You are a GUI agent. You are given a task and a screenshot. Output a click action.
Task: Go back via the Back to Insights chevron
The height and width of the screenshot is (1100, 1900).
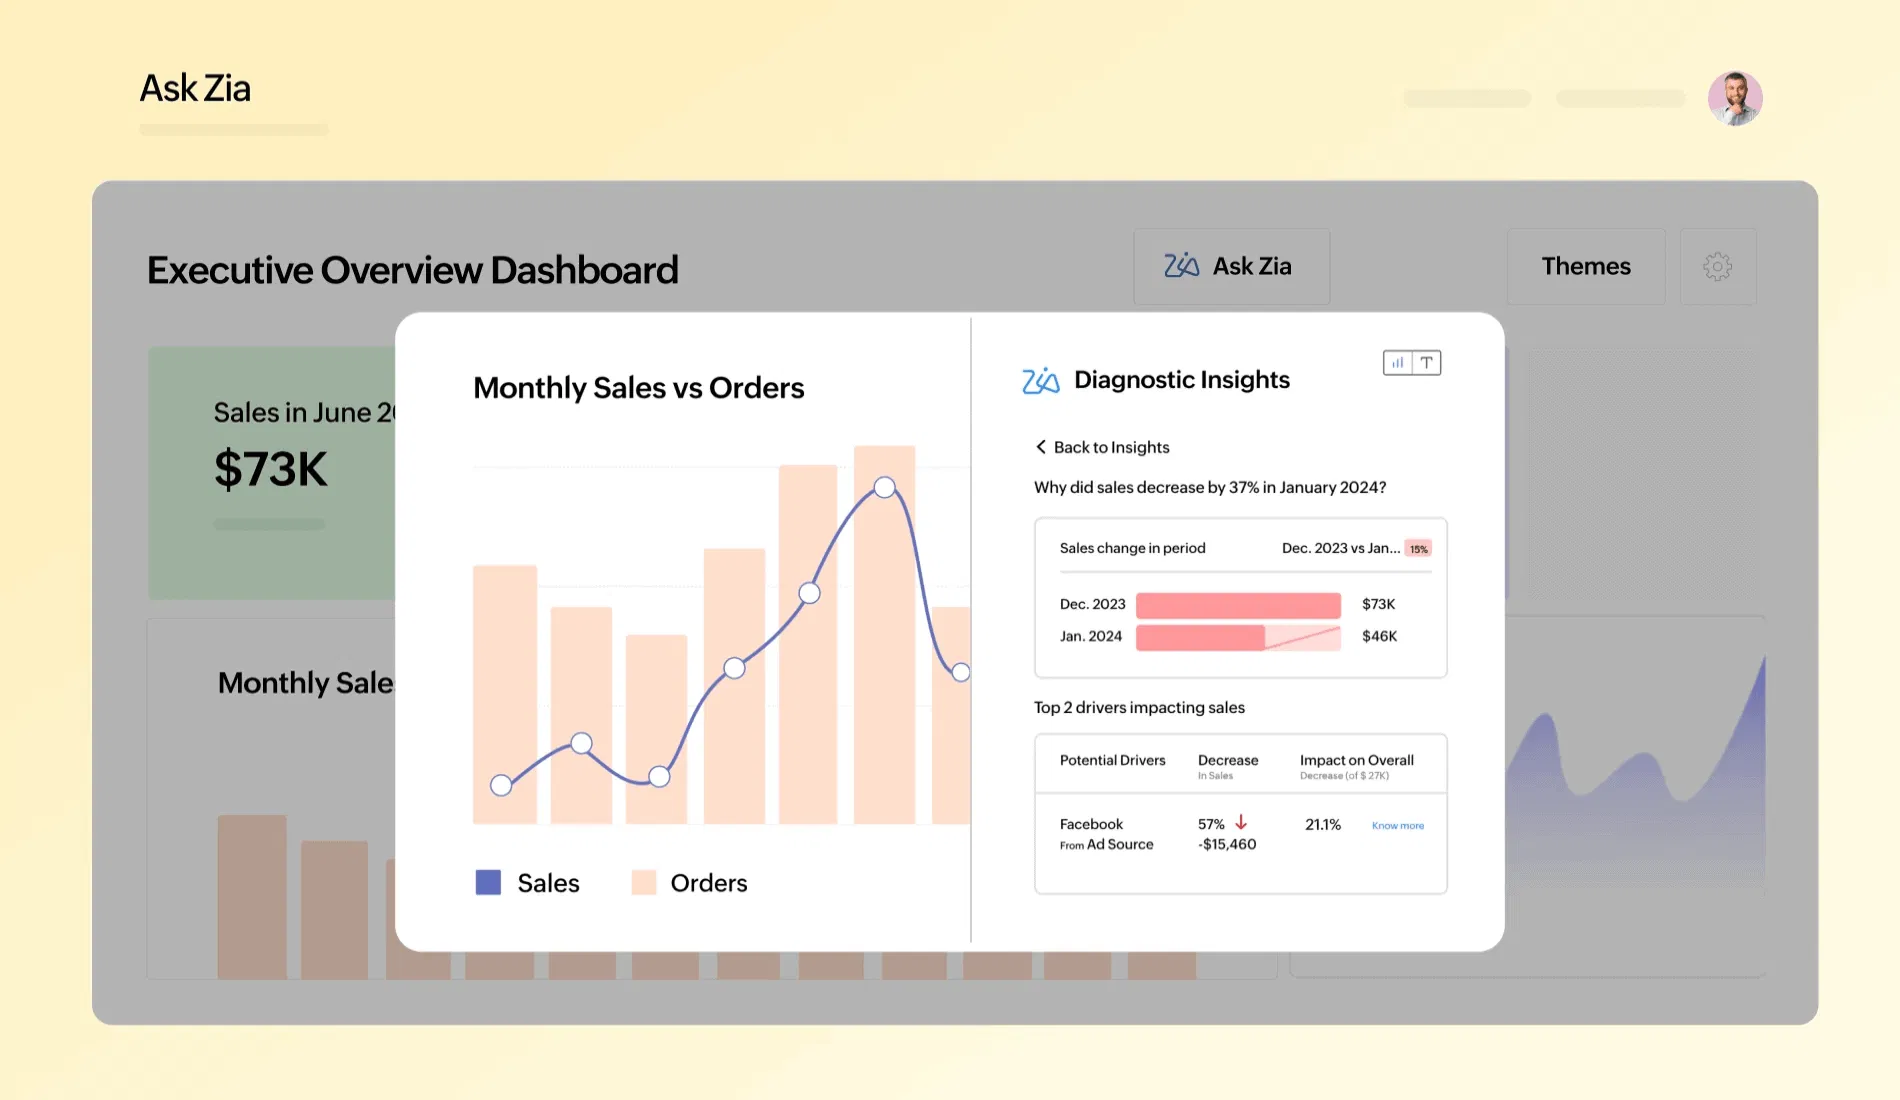1041,447
